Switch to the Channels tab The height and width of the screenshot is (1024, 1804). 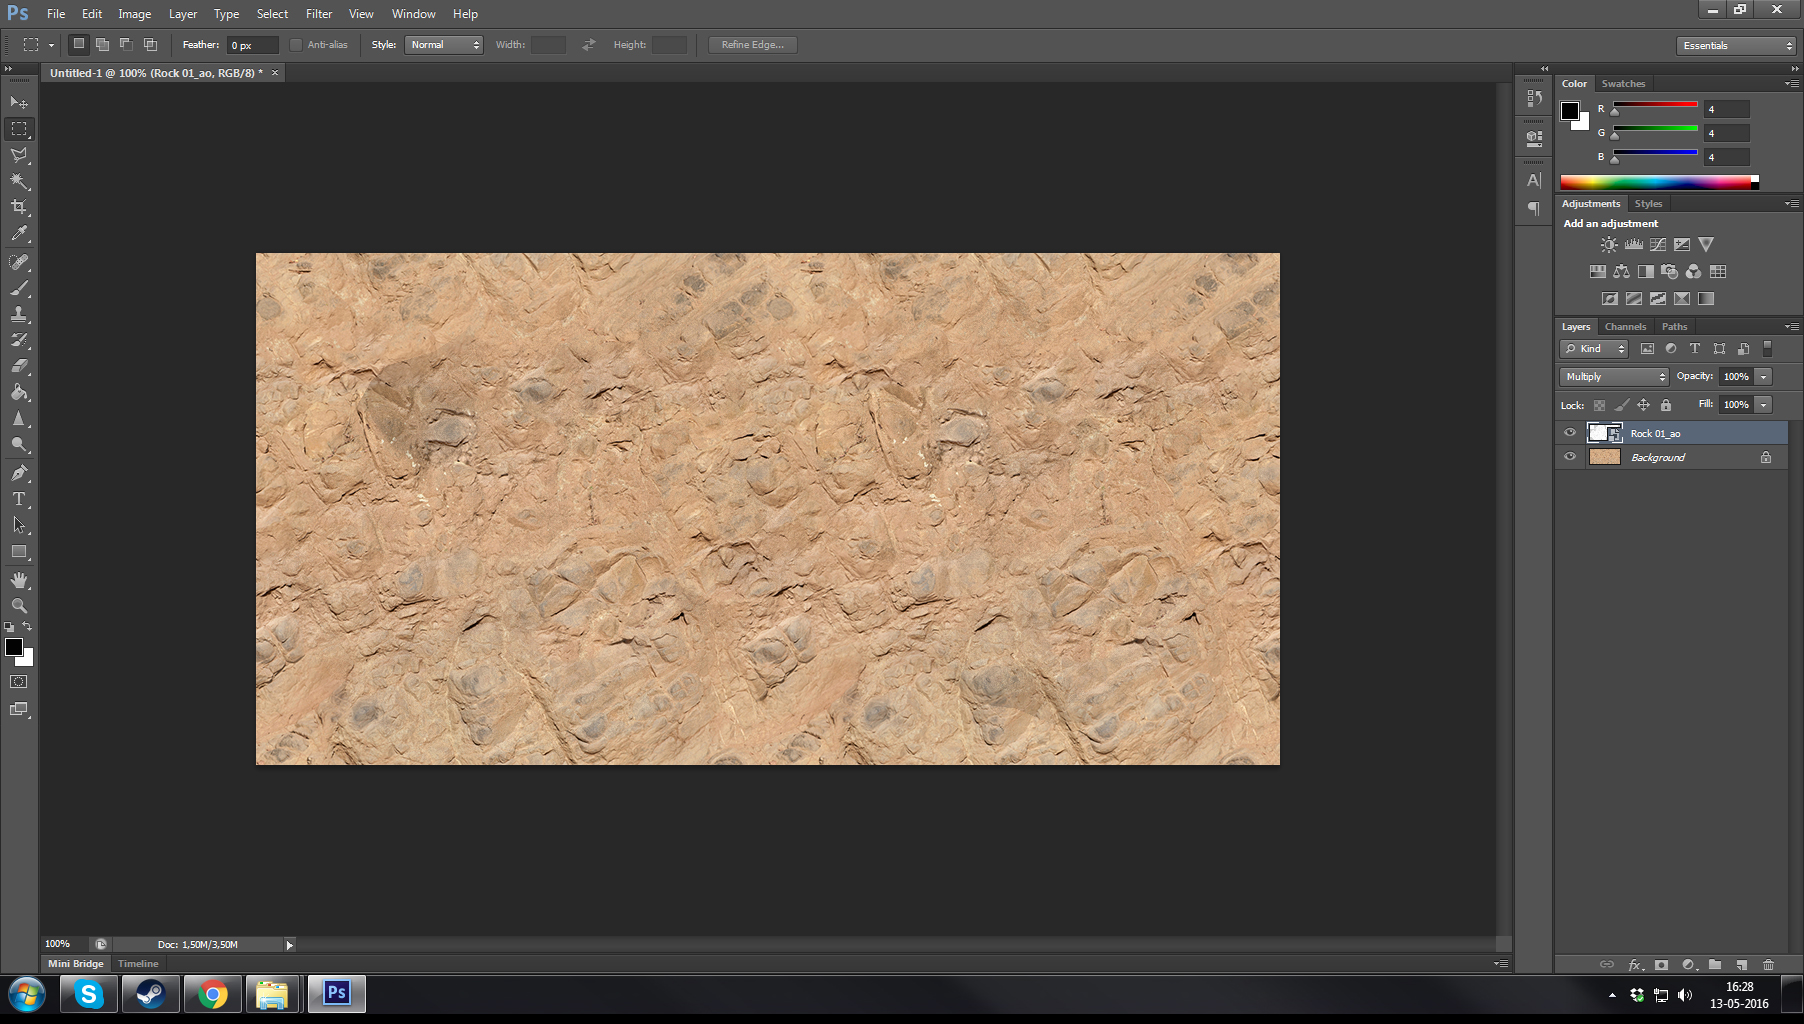pos(1625,327)
